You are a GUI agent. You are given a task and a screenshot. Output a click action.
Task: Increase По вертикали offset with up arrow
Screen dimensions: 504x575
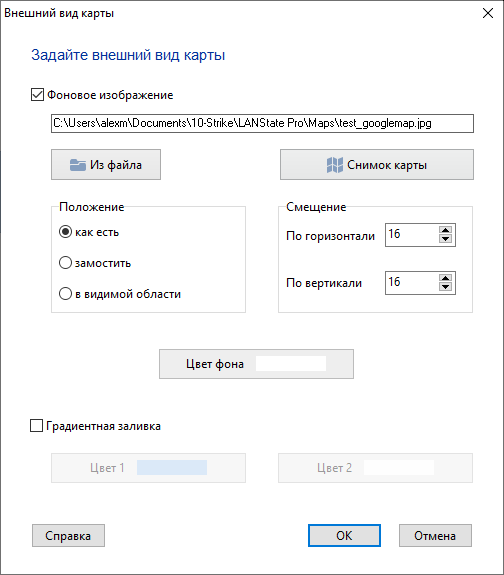[445, 278]
